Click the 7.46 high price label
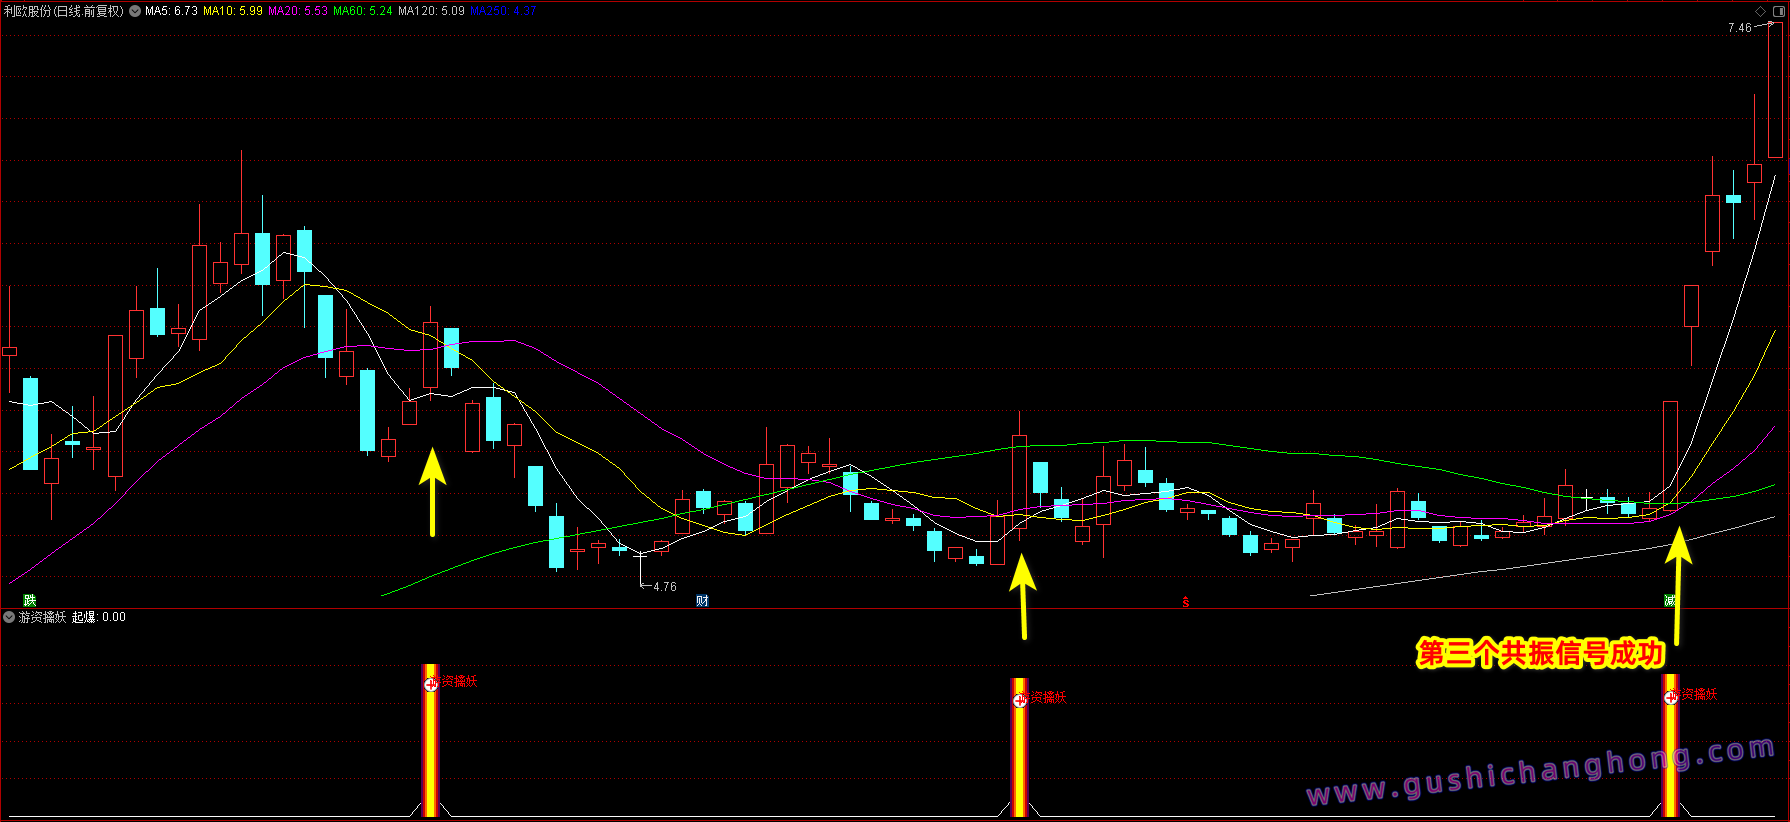Image resolution: width=1790 pixels, height=822 pixels. 1739,28
